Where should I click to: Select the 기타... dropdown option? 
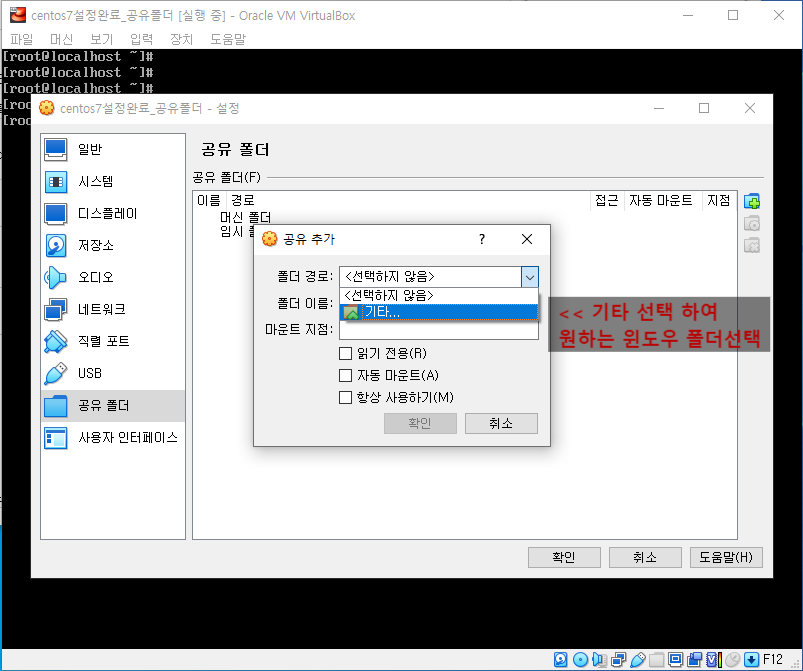[439, 312]
